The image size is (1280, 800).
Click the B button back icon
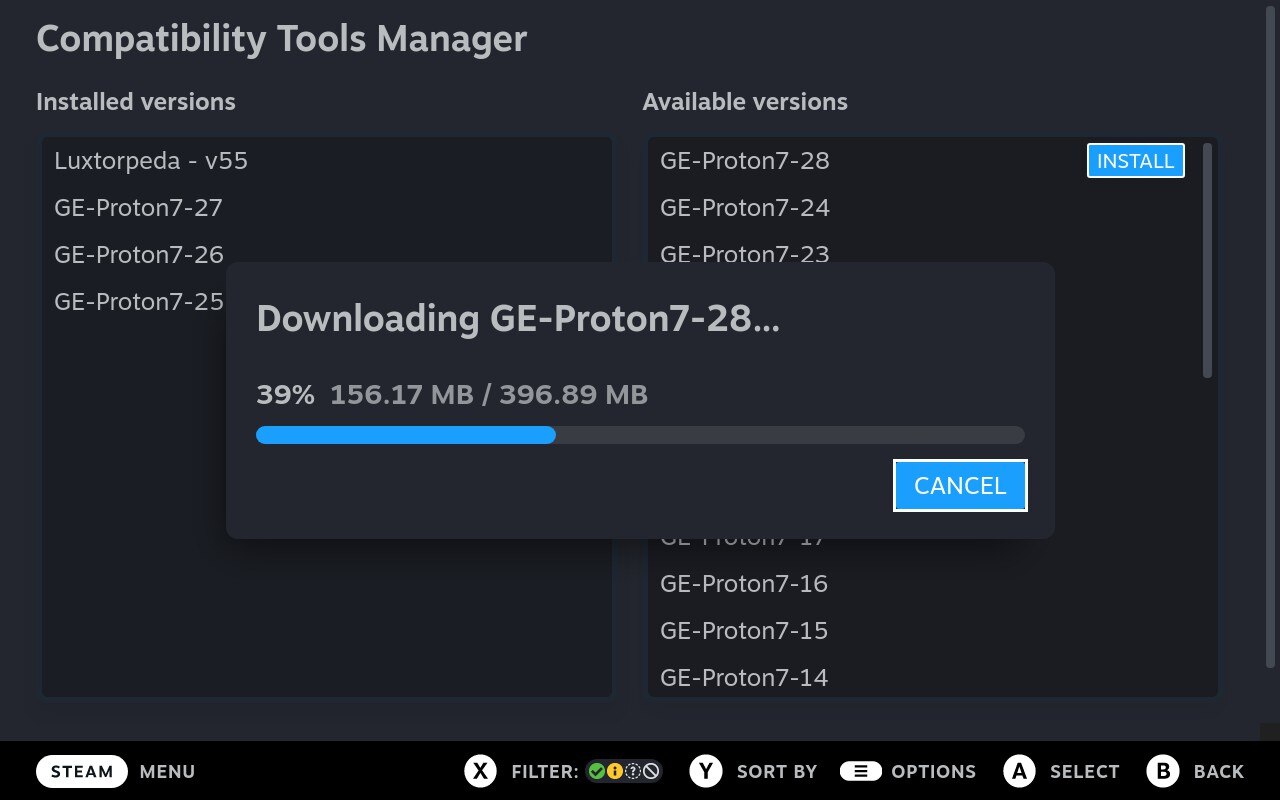coord(1163,771)
